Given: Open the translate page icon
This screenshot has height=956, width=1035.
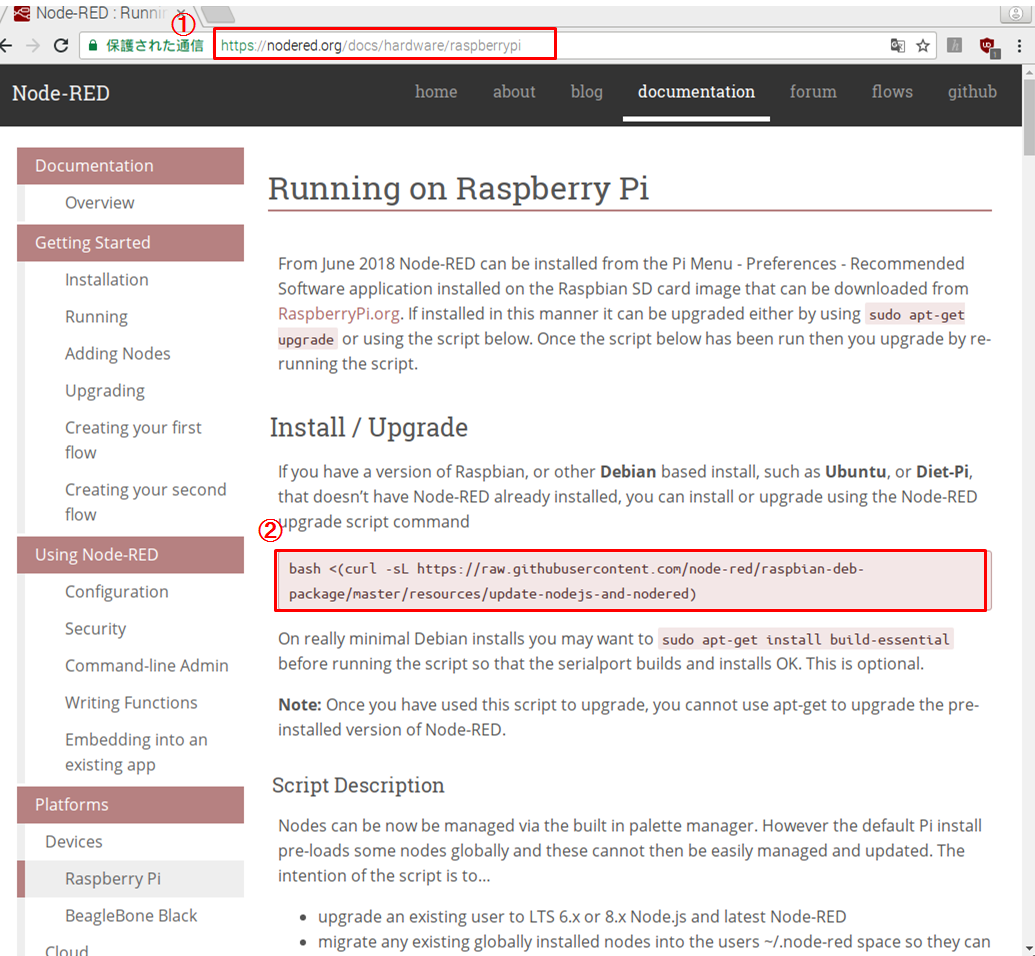Looking at the screenshot, I should [x=898, y=45].
